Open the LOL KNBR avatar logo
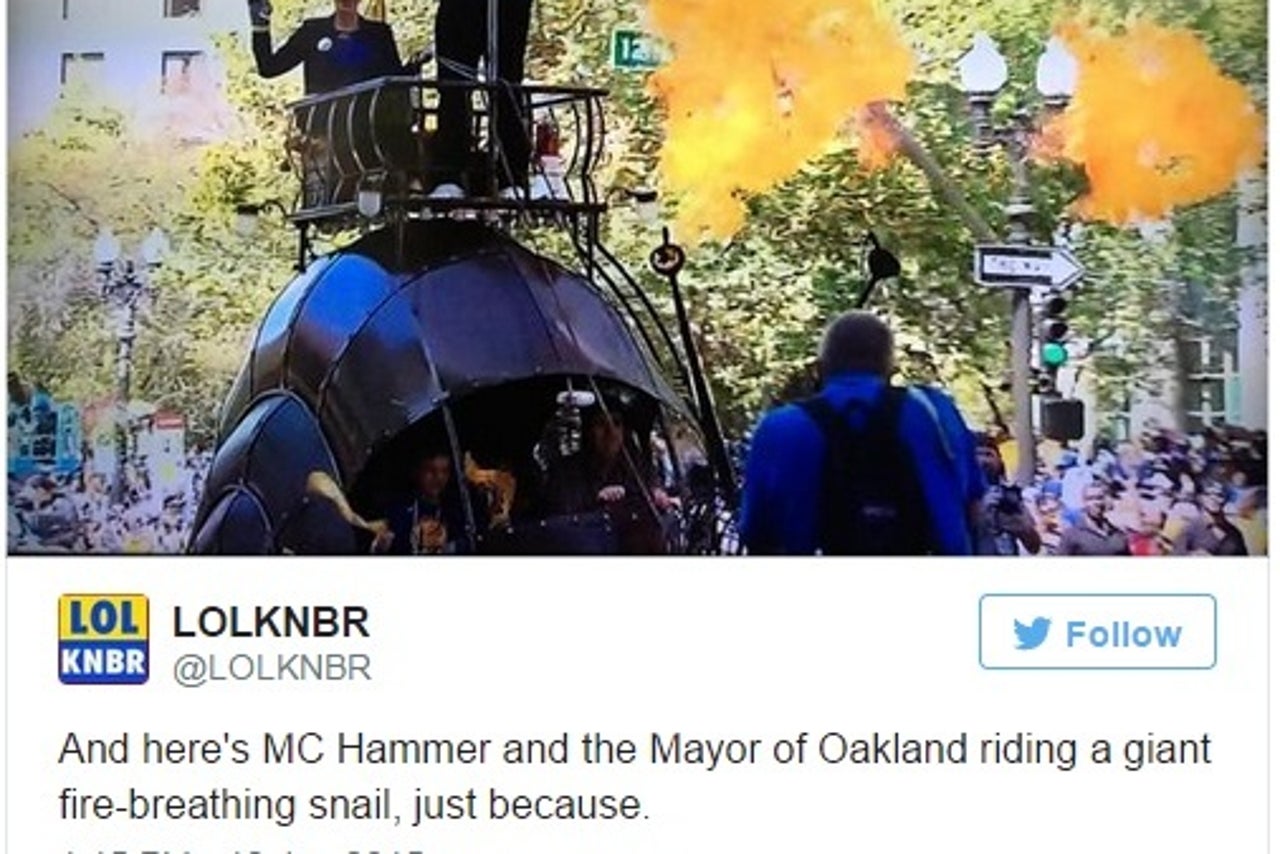 (103, 639)
